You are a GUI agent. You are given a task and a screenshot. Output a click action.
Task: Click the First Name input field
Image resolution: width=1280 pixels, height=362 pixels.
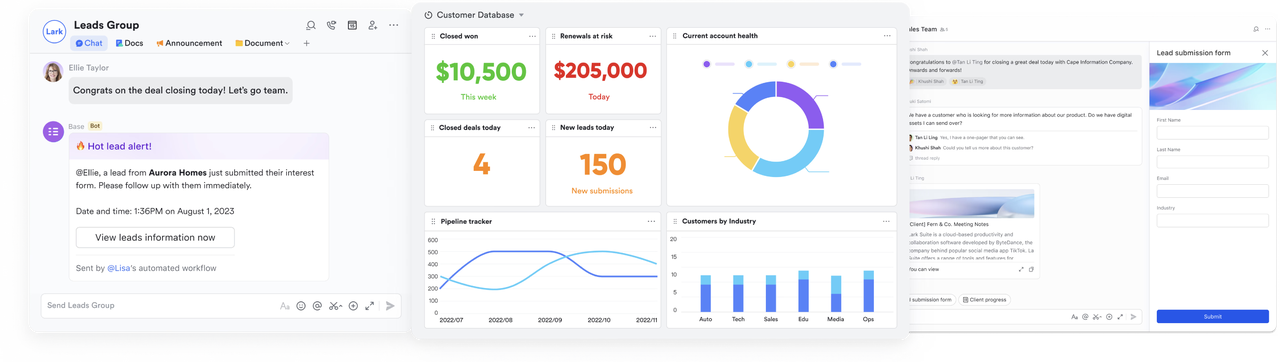coord(1212,132)
